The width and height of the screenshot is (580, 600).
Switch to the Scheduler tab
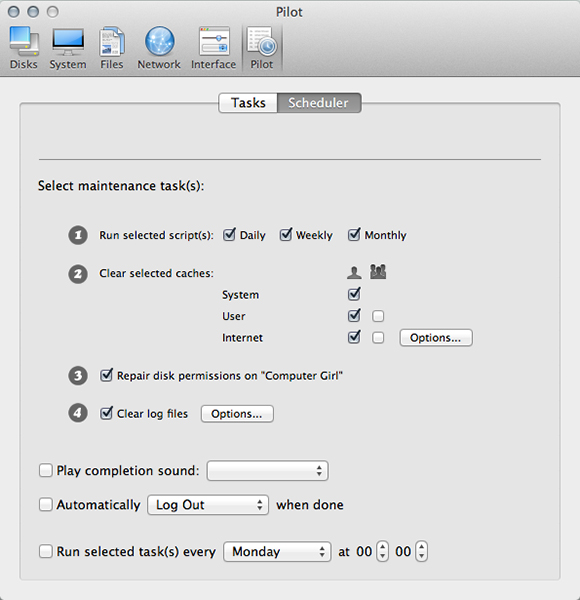(x=319, y=103)
